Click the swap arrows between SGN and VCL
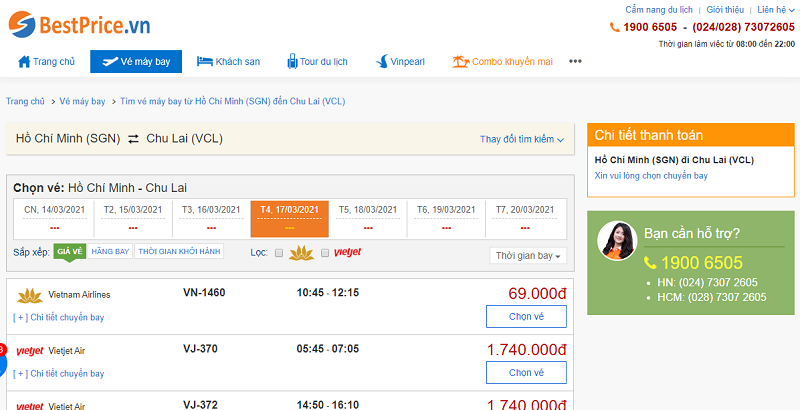800x410 pixels. (x=133, y=139)
